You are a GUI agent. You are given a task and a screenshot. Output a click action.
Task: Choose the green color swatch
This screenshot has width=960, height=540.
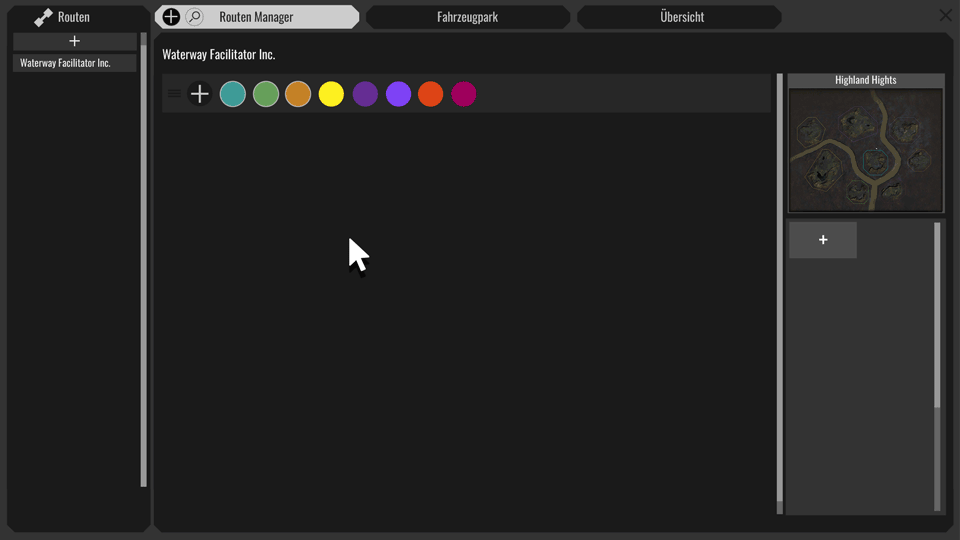tap(266, 94)
